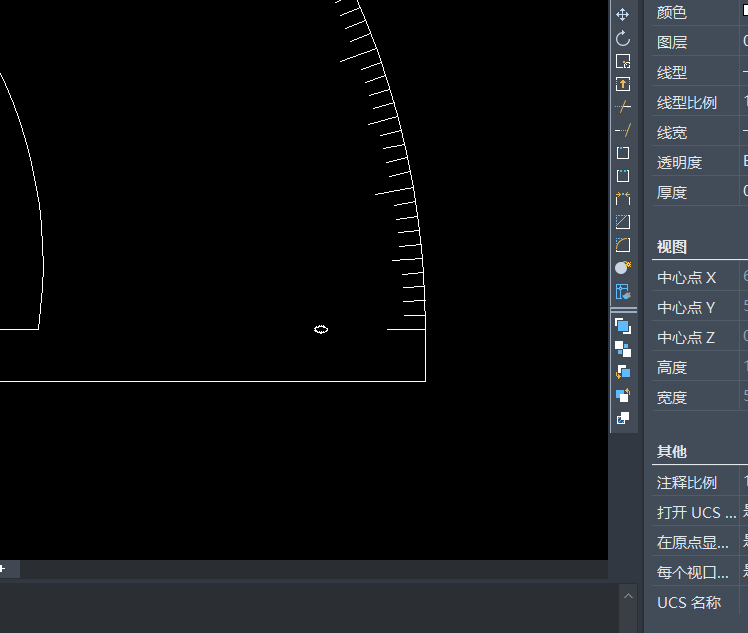Select the 高度 property row
The width and height of the screenshot is (748, 633).
[700, 367]
